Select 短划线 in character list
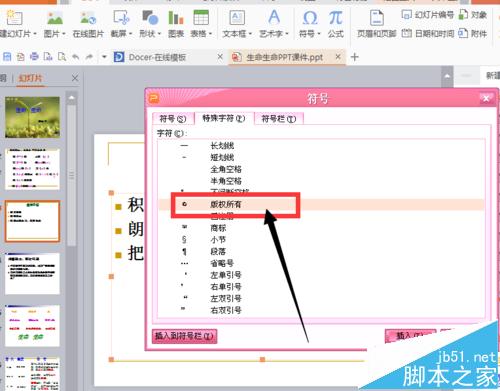Image resolution: width=500 pixels, height=391 pixels. tap(321, 157)
